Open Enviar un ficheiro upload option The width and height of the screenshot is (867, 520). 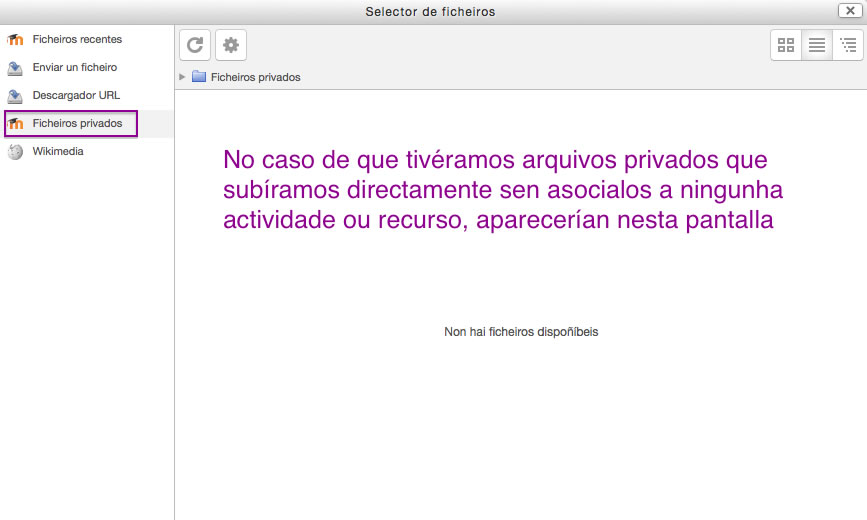[75, 67]
